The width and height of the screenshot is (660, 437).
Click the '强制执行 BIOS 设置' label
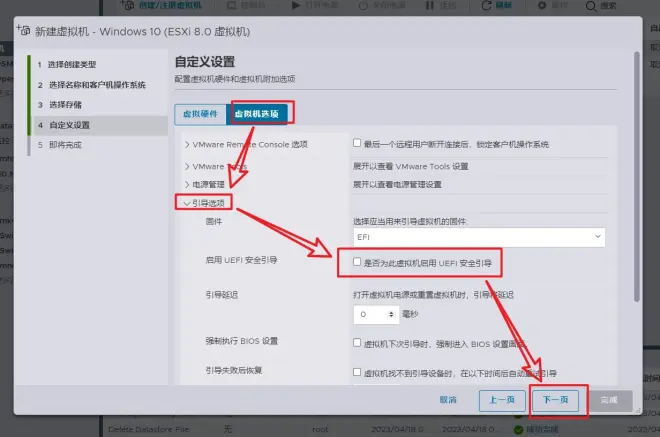pos(242,341)
